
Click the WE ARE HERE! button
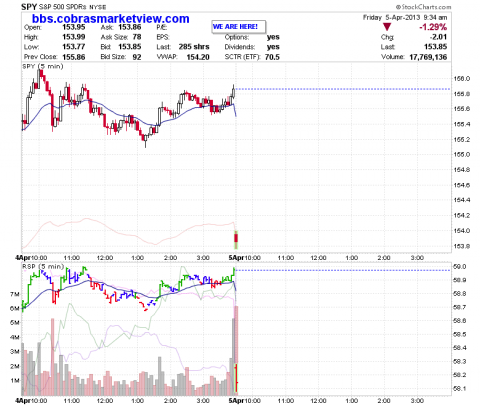point(239,27)
